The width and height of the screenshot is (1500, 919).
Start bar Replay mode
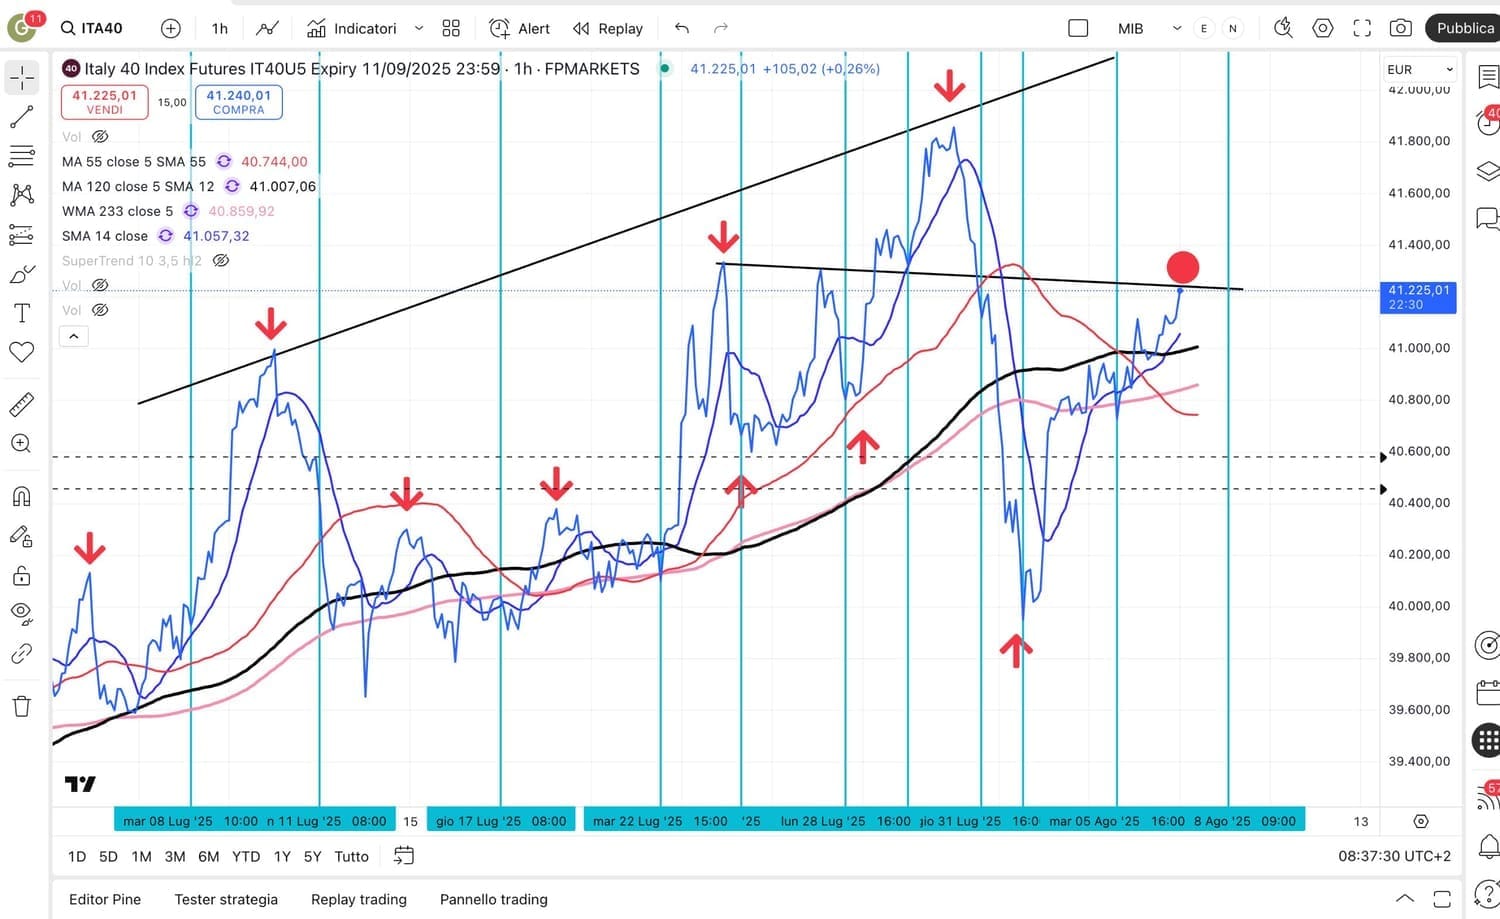click(608, 28)
